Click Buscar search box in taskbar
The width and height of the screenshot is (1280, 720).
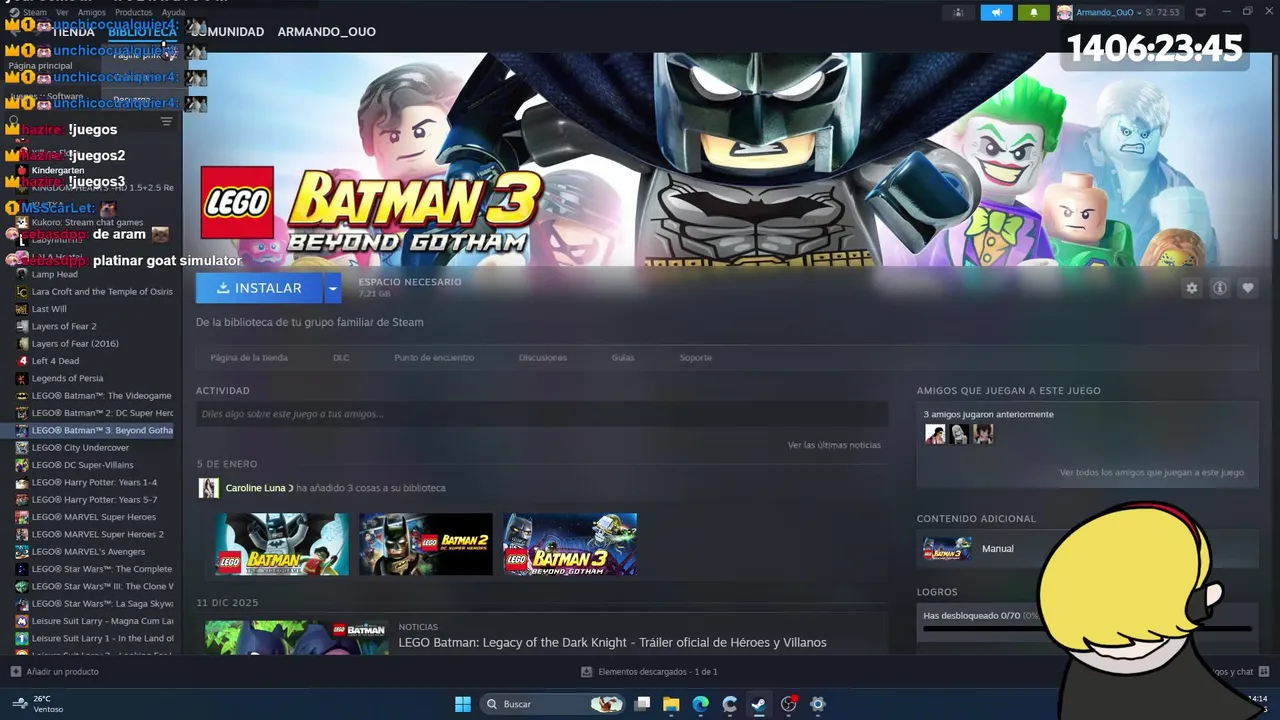coord(552,704)
